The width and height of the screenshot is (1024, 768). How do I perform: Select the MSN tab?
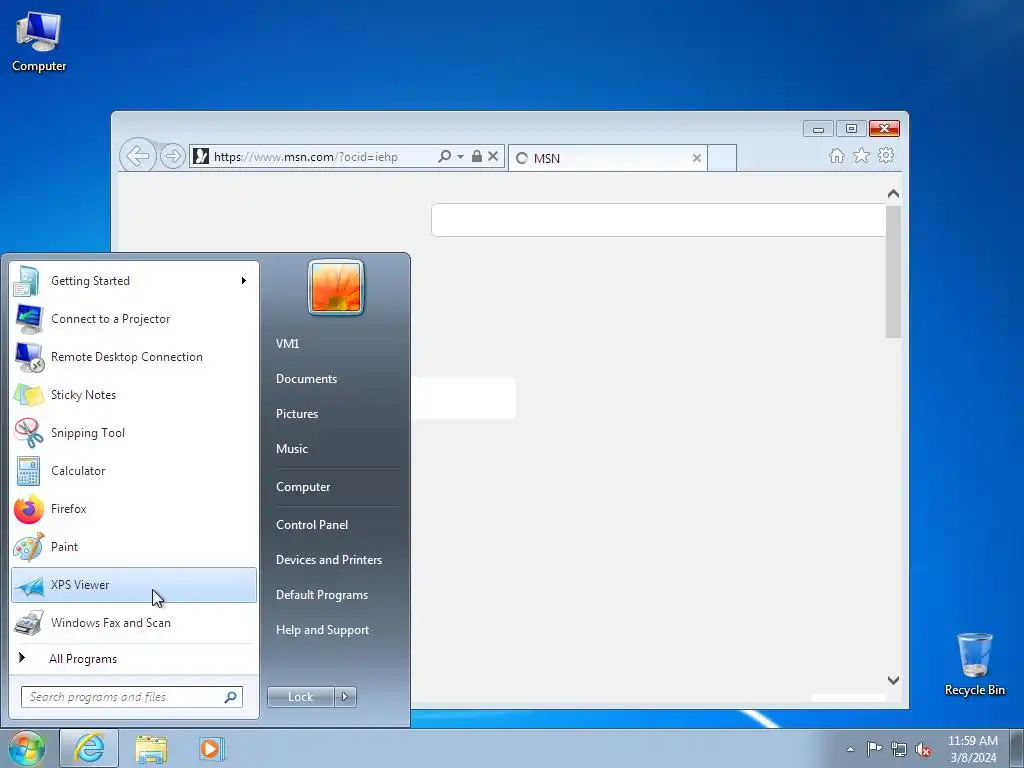tap(607, 158)
